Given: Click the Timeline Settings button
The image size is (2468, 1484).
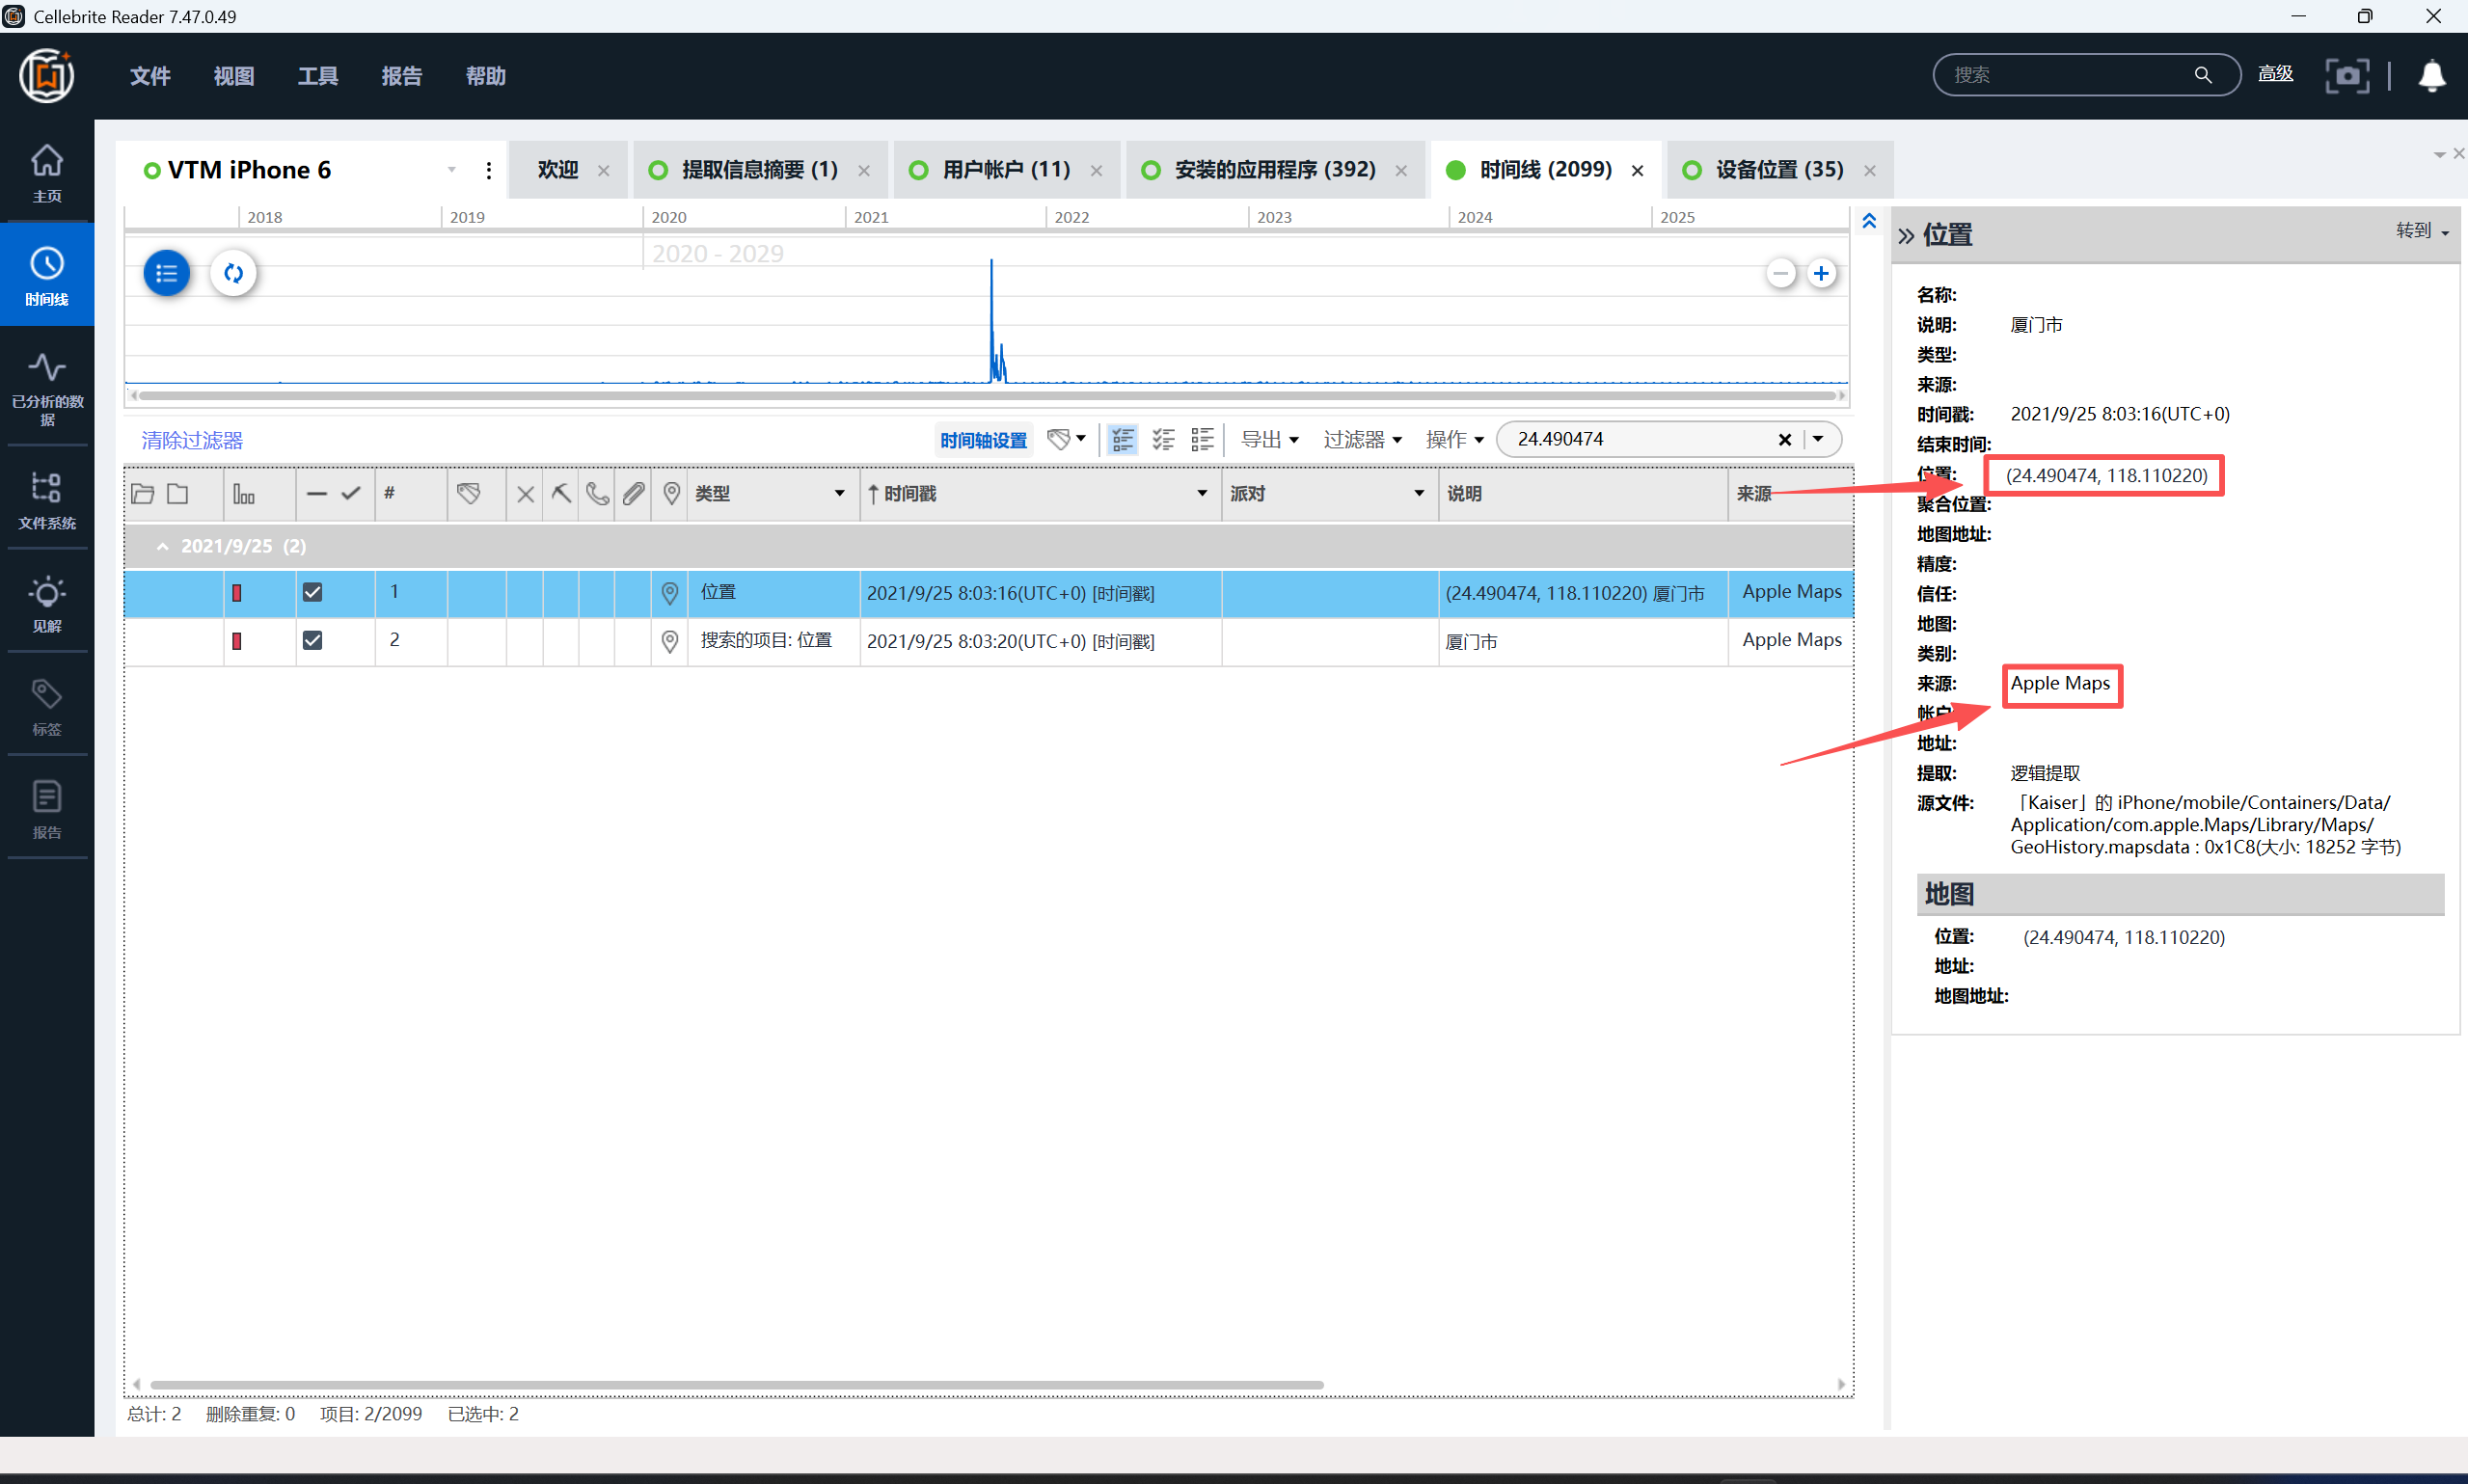Looking at the screenshot, I should click(983, 440).
